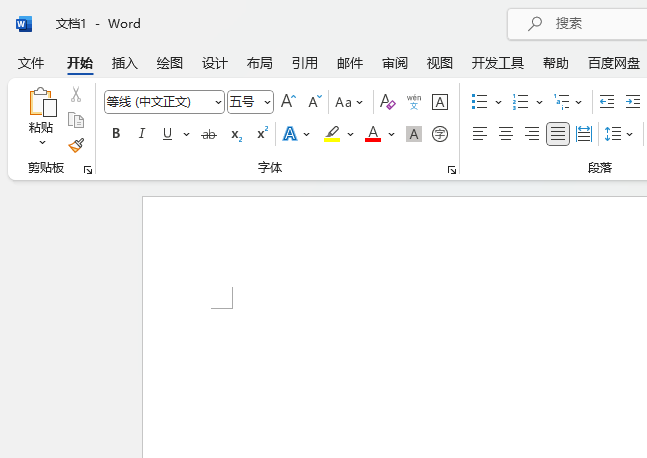Open the Font dialog launcher
This screenshot has width=647, height=458.
click(x=452, y=170)
